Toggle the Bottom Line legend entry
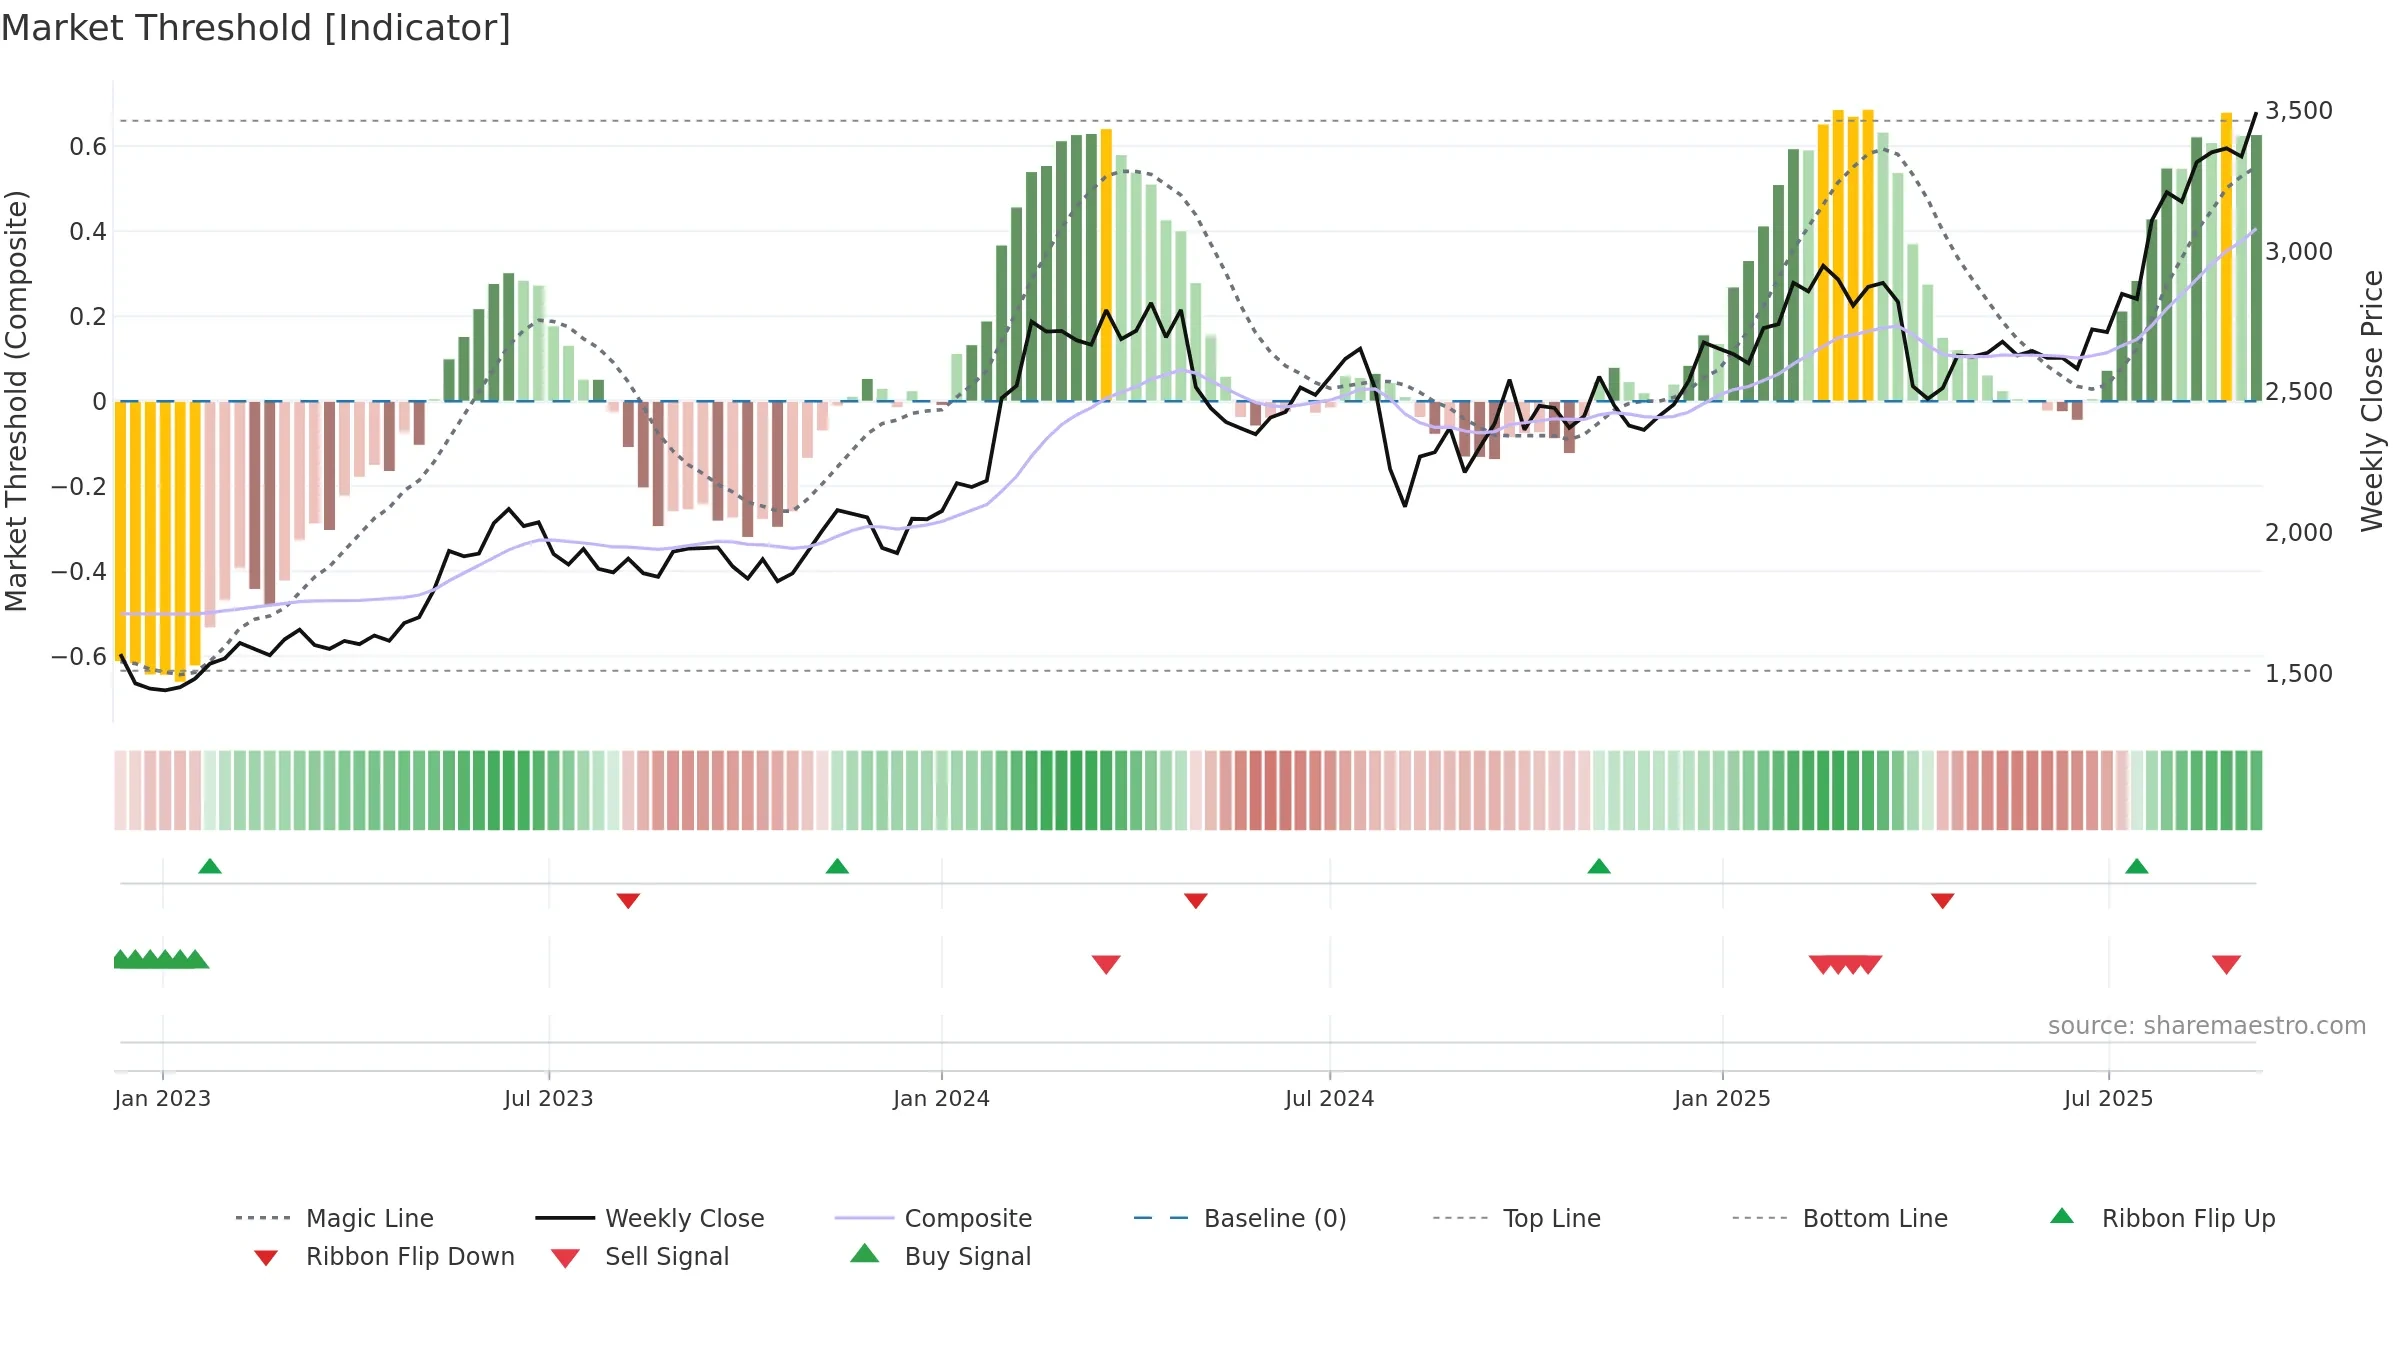 point(1840,1218)
